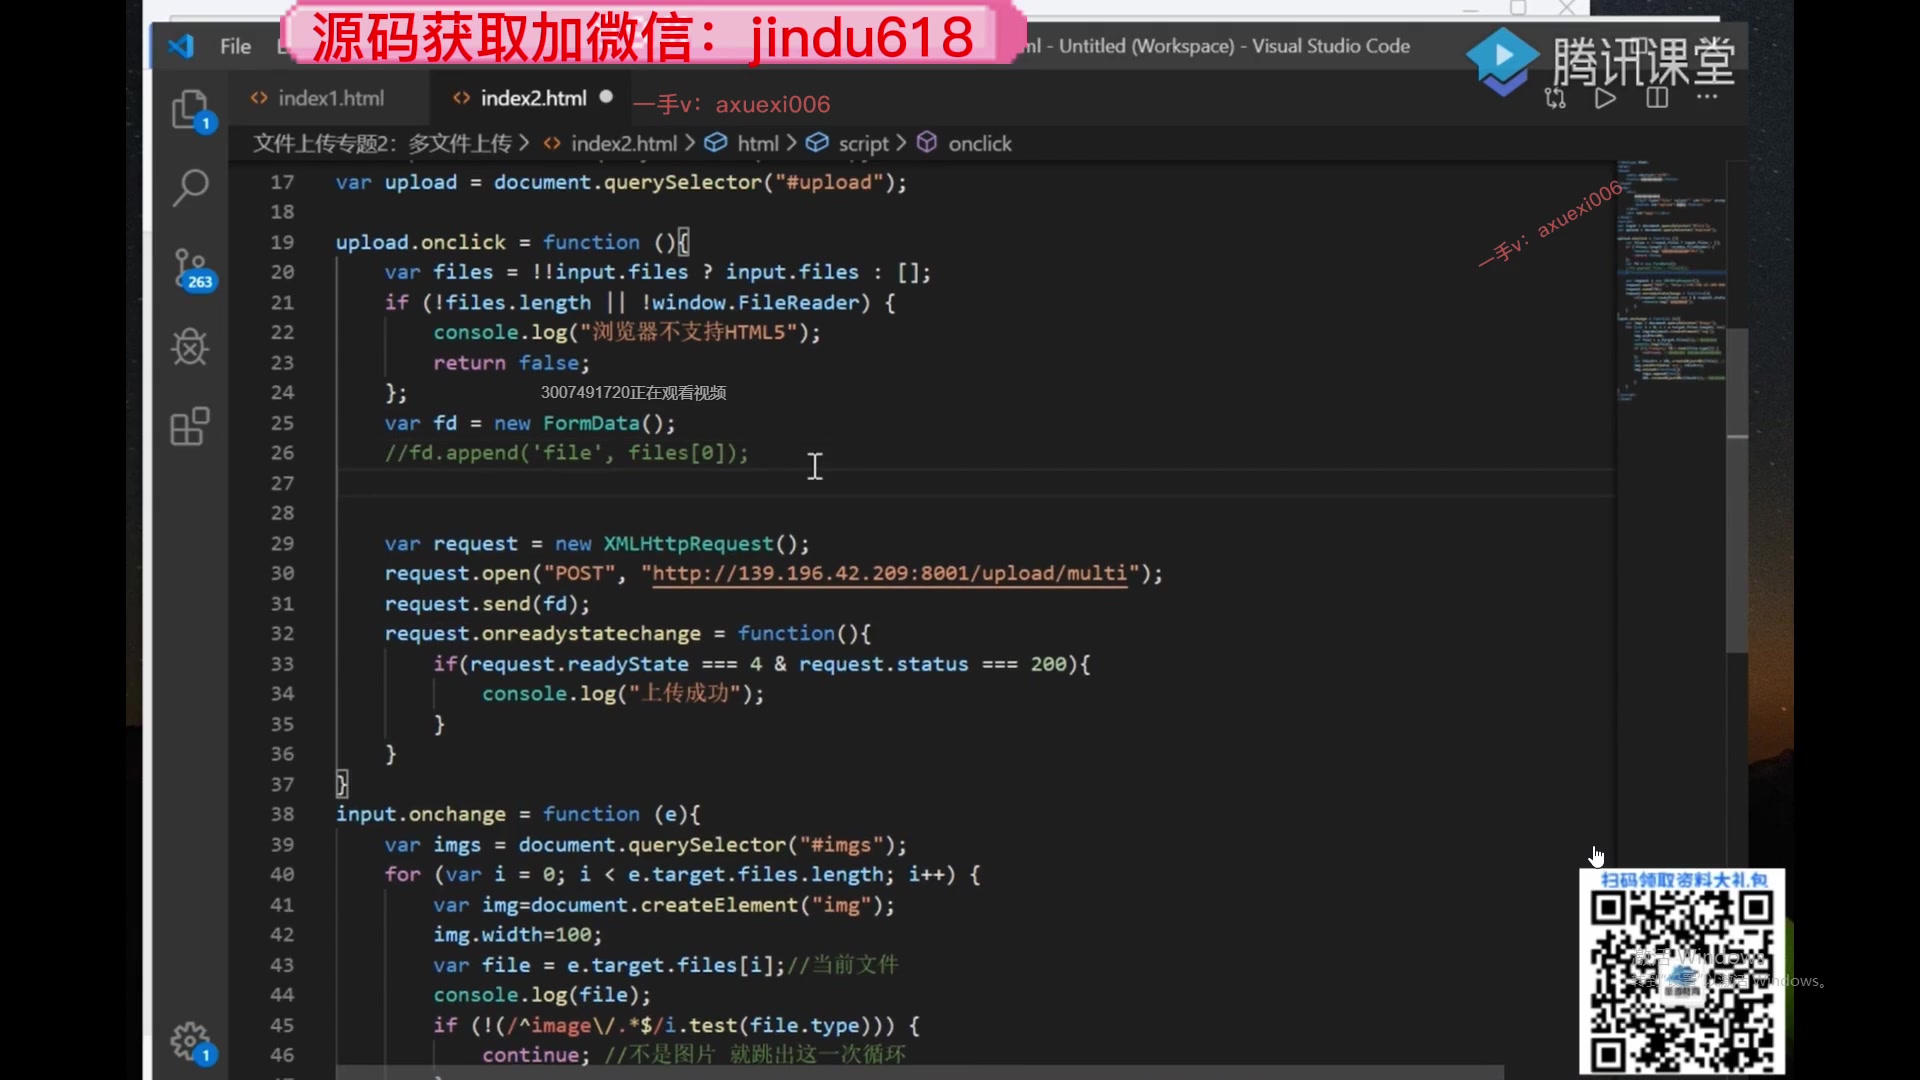Screen dimensions: 1920x1080
Task: Click the Compare Changes icon in editor toolbar
Action: tap(1555, 98)
